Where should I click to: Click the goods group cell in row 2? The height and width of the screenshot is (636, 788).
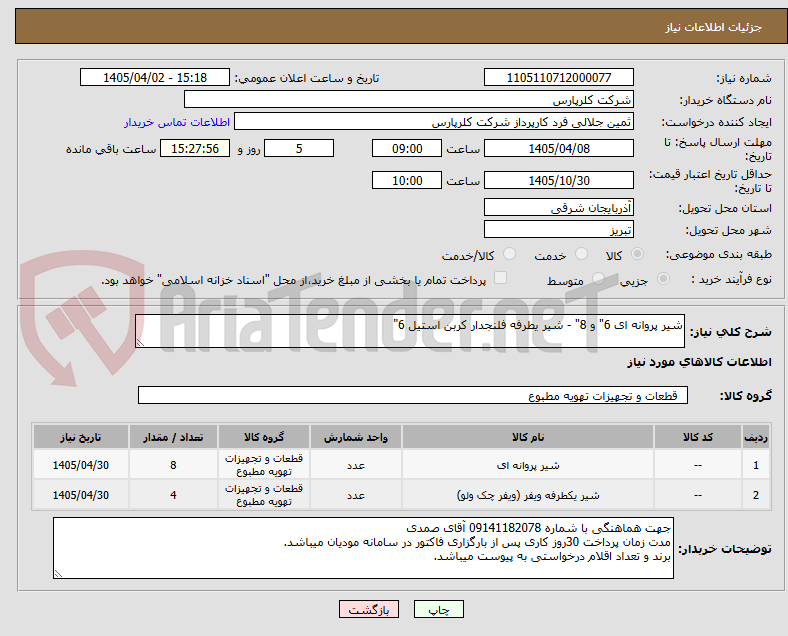264,495
